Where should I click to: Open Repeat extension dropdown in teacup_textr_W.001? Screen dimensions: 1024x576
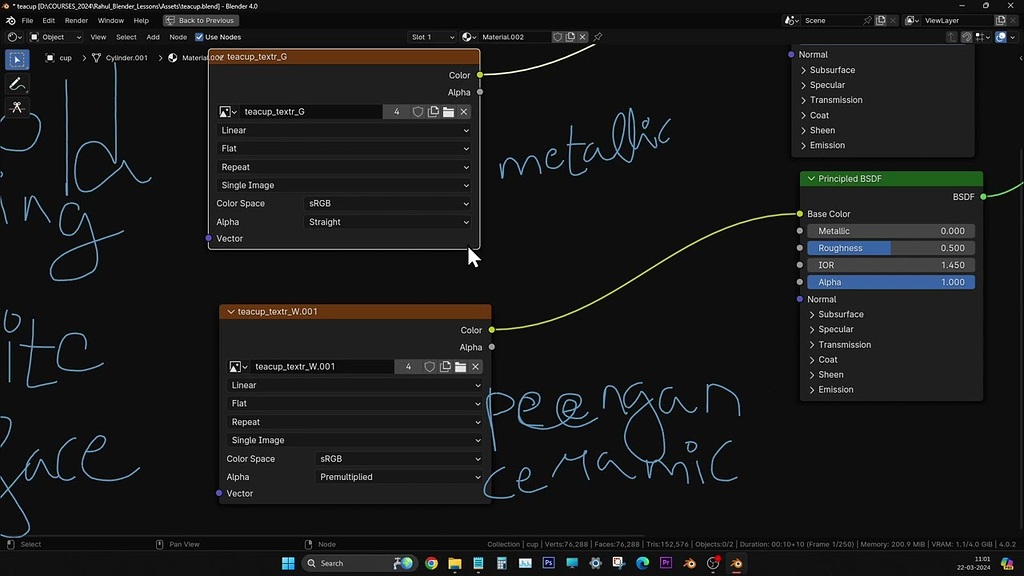click(x=356, y=422)
